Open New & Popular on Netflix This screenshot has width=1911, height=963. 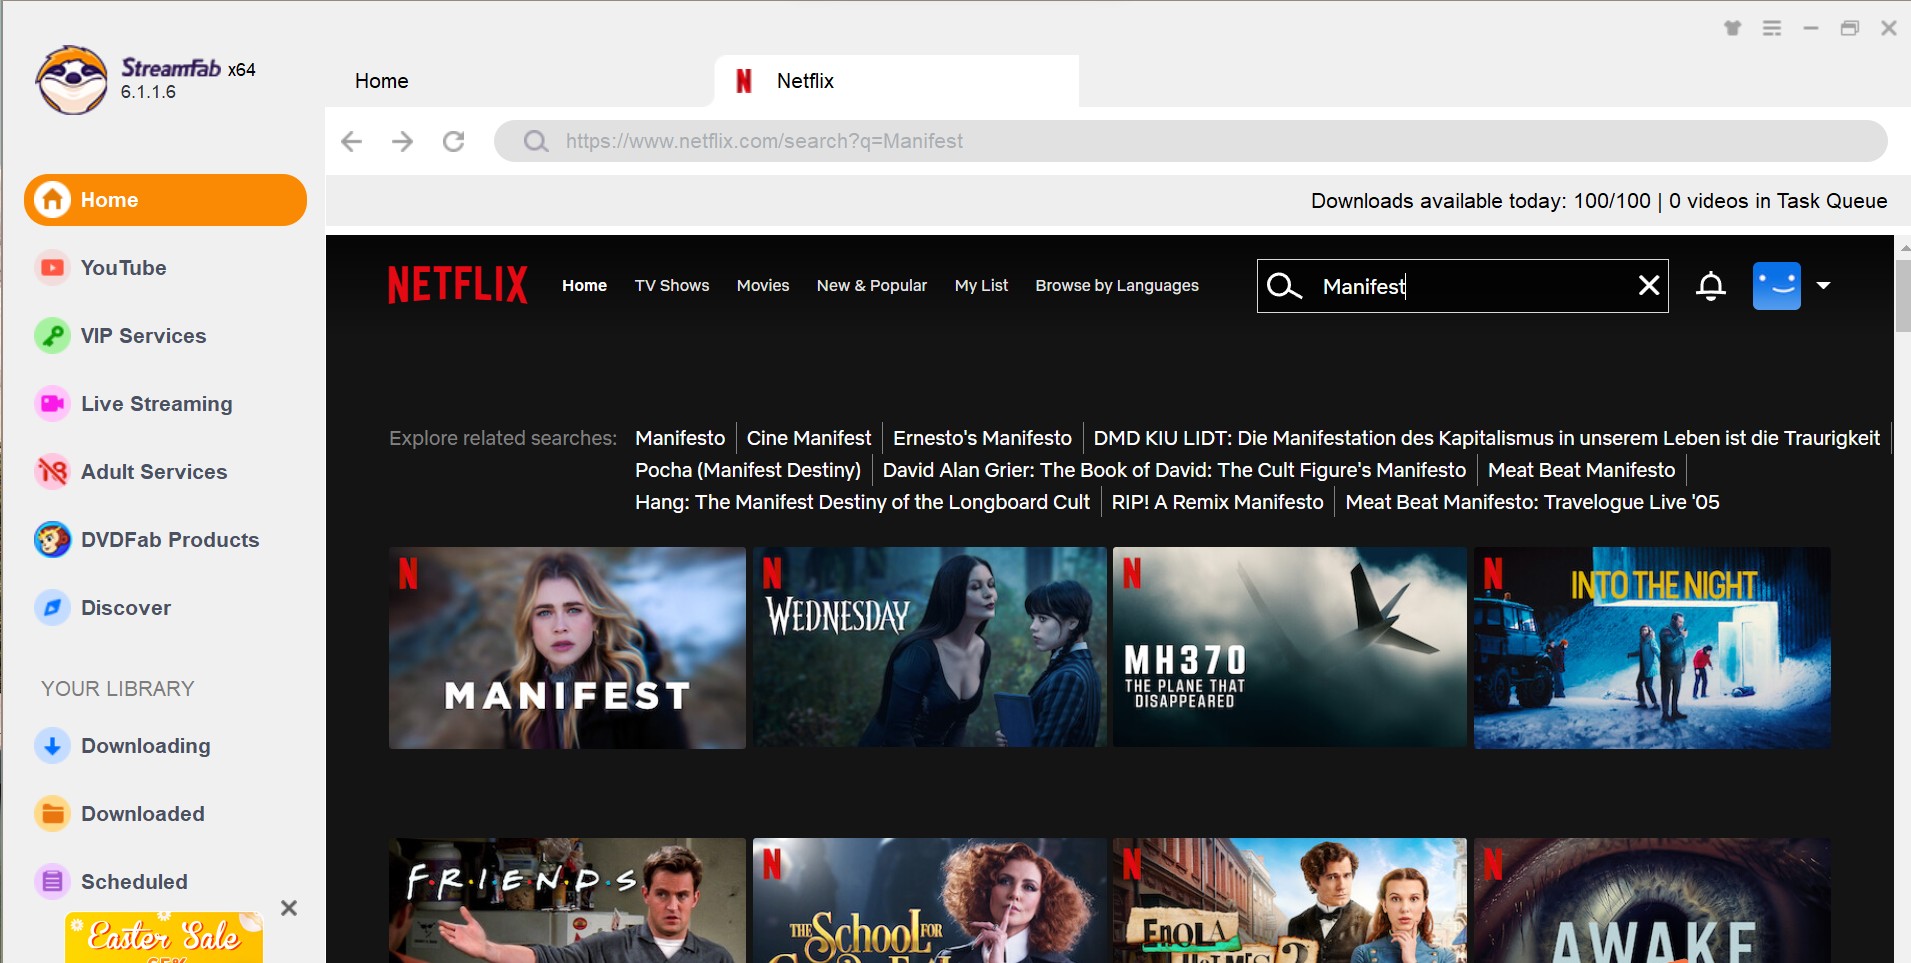click(x=872, y=286)
